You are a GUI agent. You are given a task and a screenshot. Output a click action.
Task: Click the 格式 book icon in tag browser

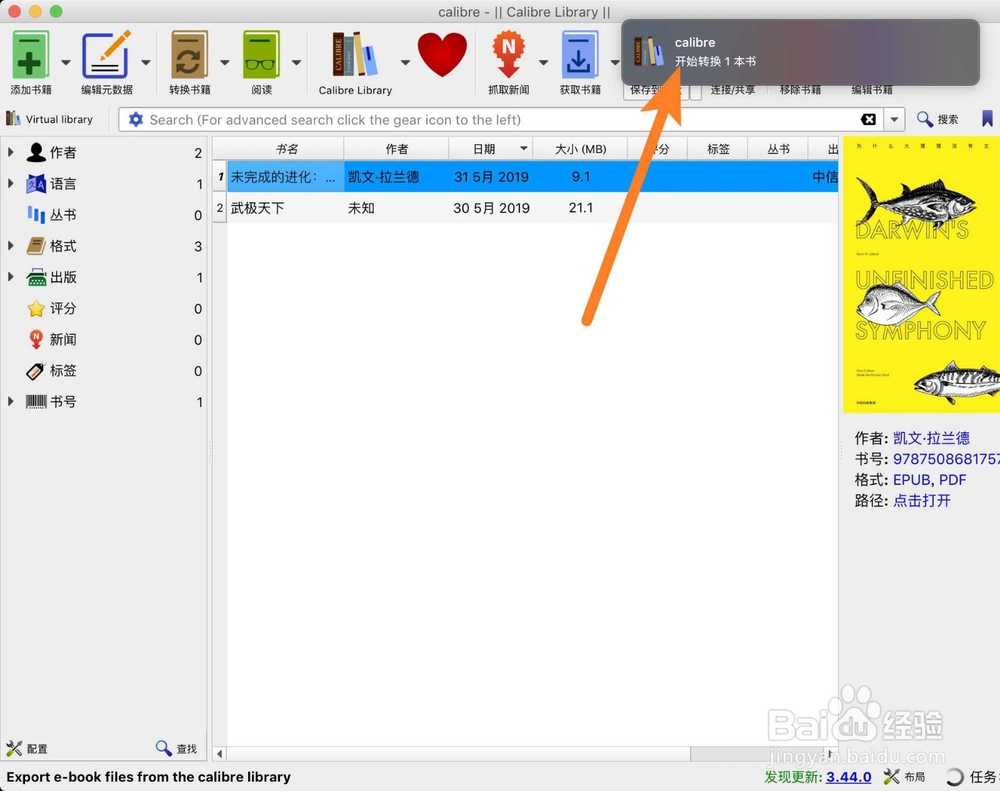(36, 246)
